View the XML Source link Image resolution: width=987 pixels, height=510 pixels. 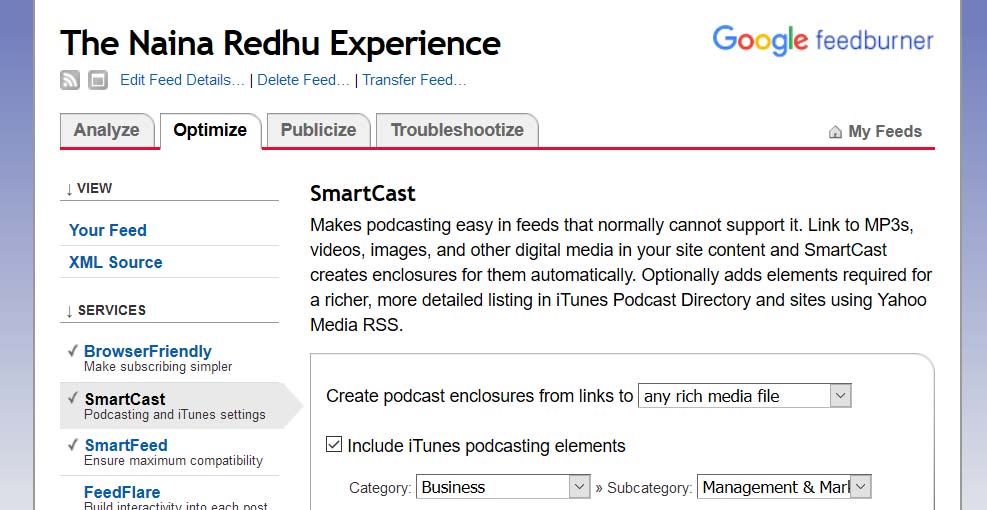tap(115, 263)
